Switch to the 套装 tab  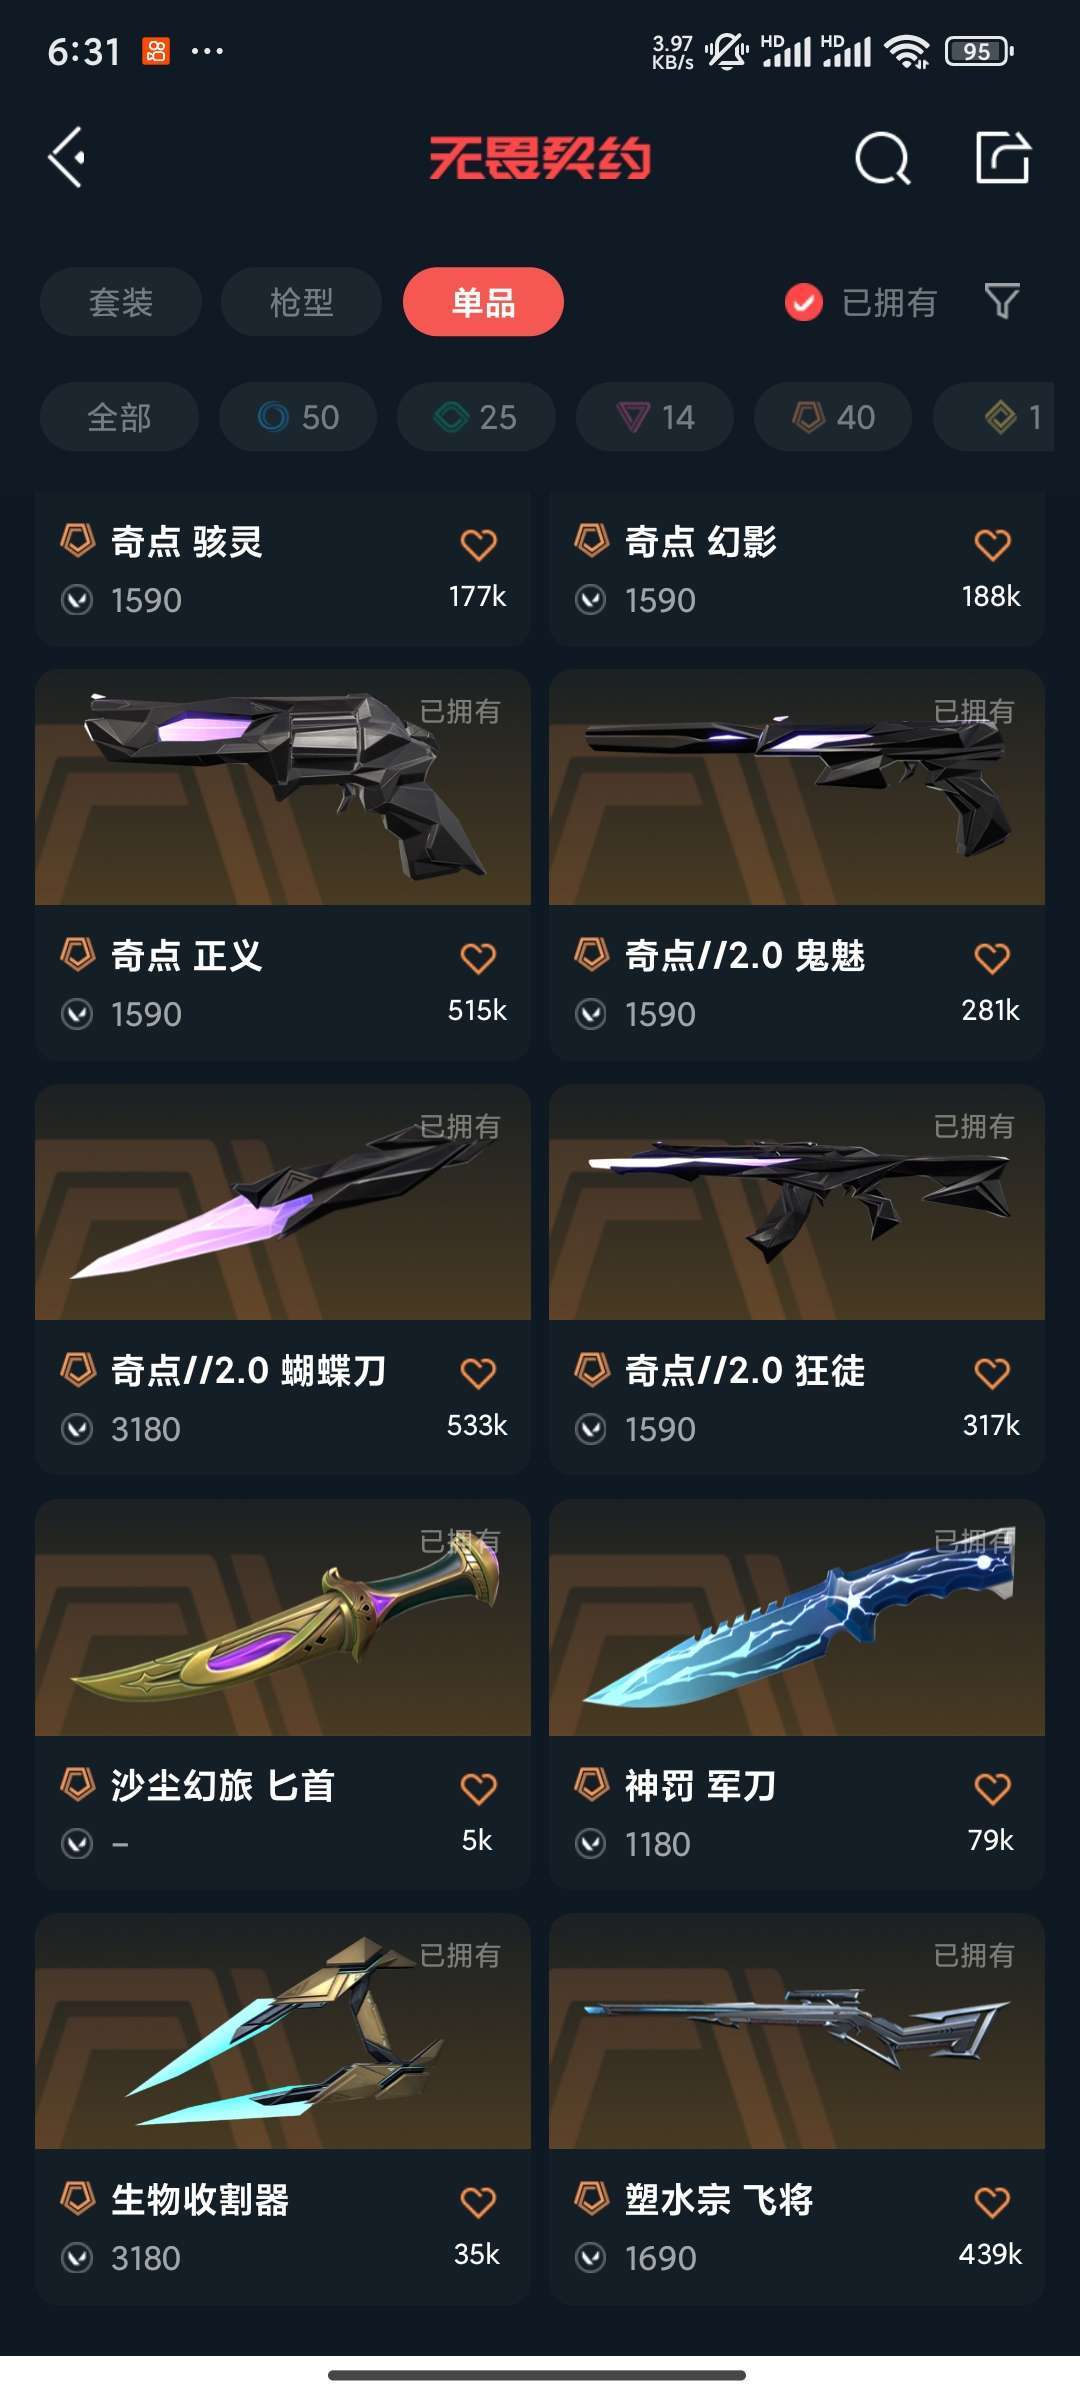click(x=121, y=302)
